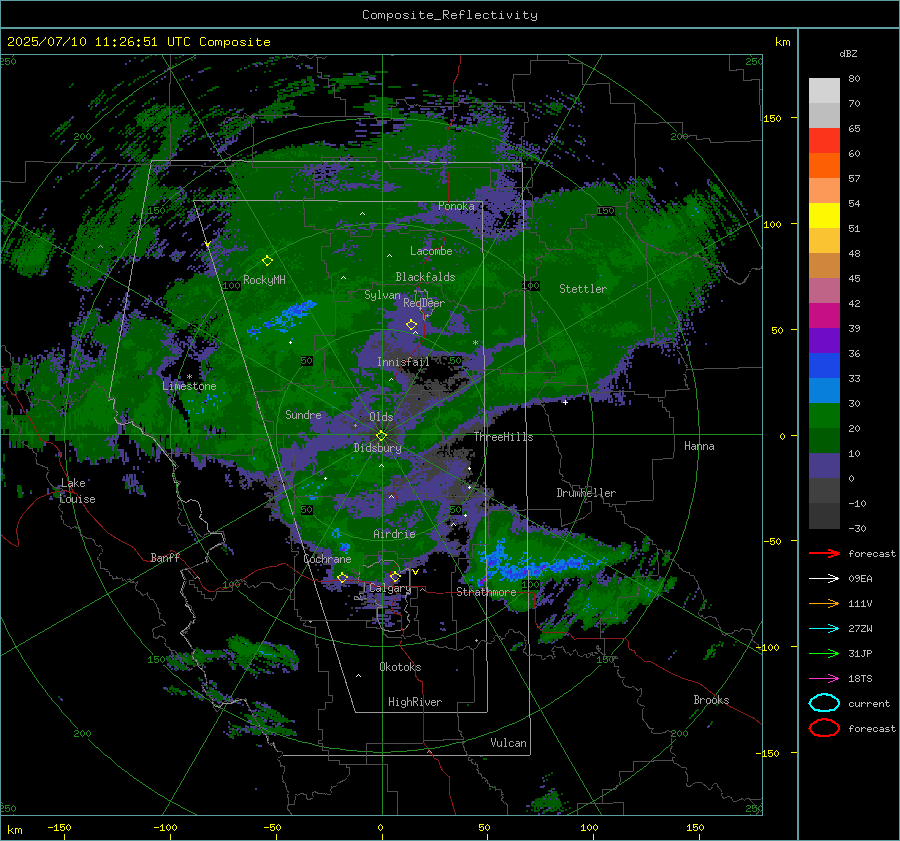Click the dBZ legend heading
The height and width of the screenshot is (841, 900).
(x=848, y=54)
